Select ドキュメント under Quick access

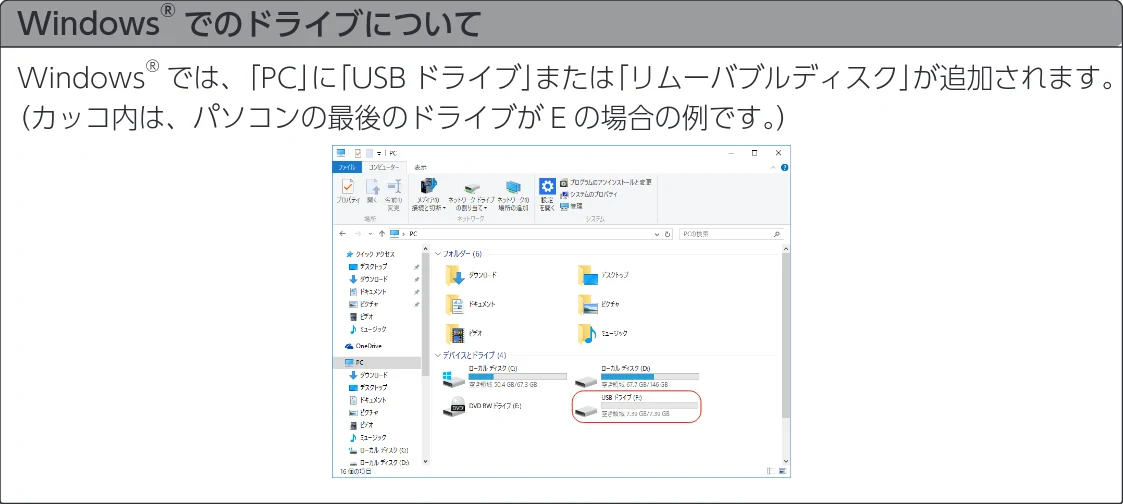(x=367, y=292)
